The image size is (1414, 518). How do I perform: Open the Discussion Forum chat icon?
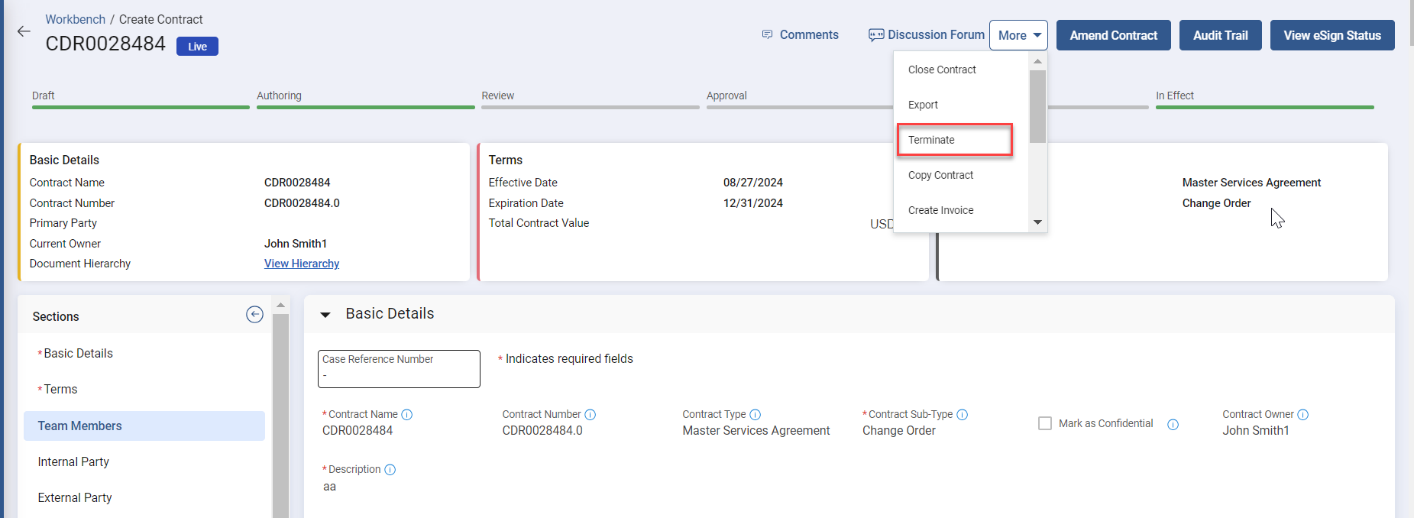[x=876, y=35]
